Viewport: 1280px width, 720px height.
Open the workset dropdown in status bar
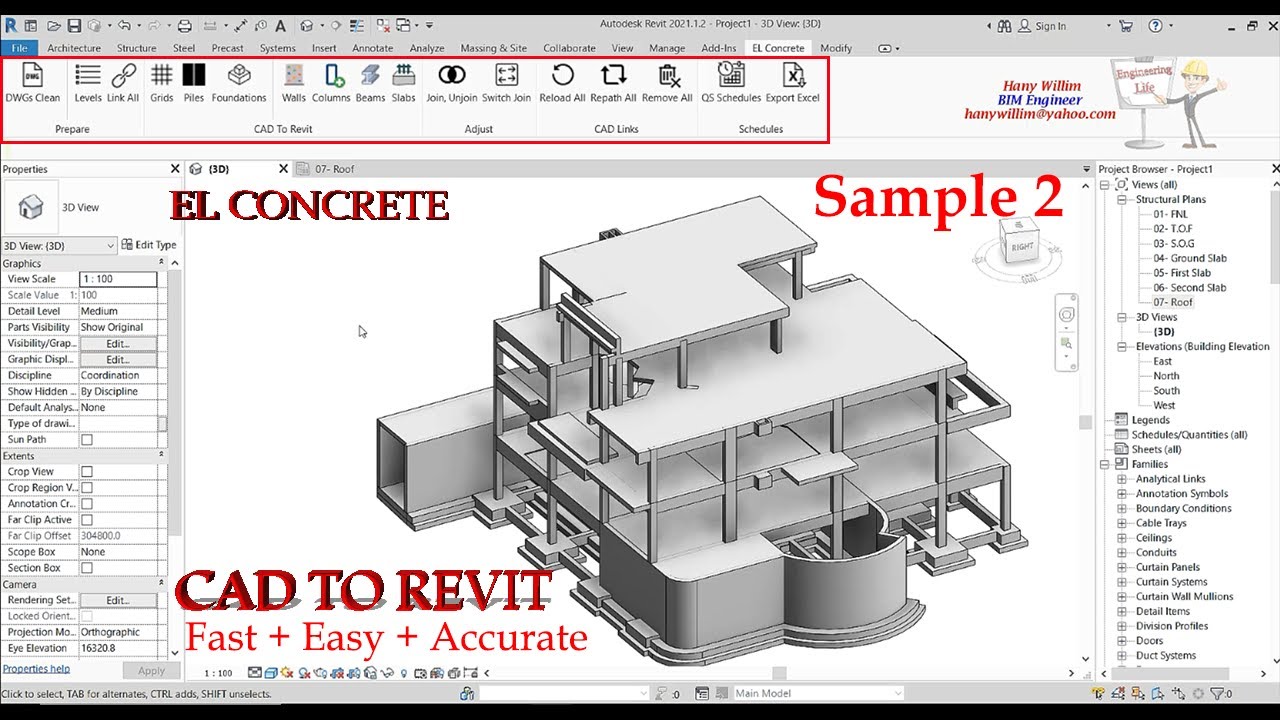(x=564, y=693)
